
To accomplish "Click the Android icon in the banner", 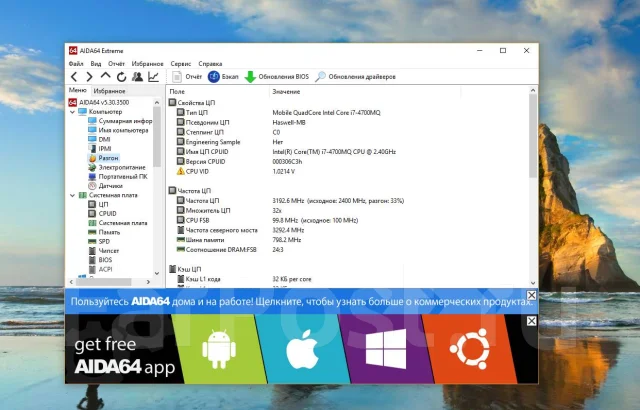I will [219, 349].
